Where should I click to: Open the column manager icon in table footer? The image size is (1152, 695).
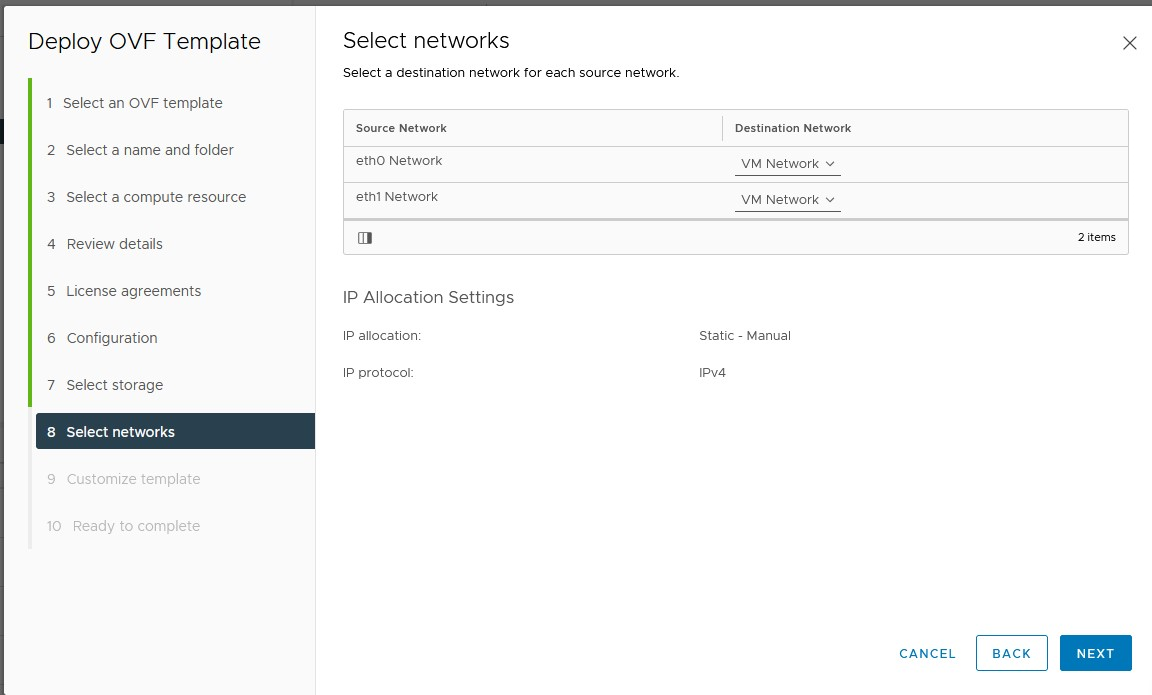point(365,237)
